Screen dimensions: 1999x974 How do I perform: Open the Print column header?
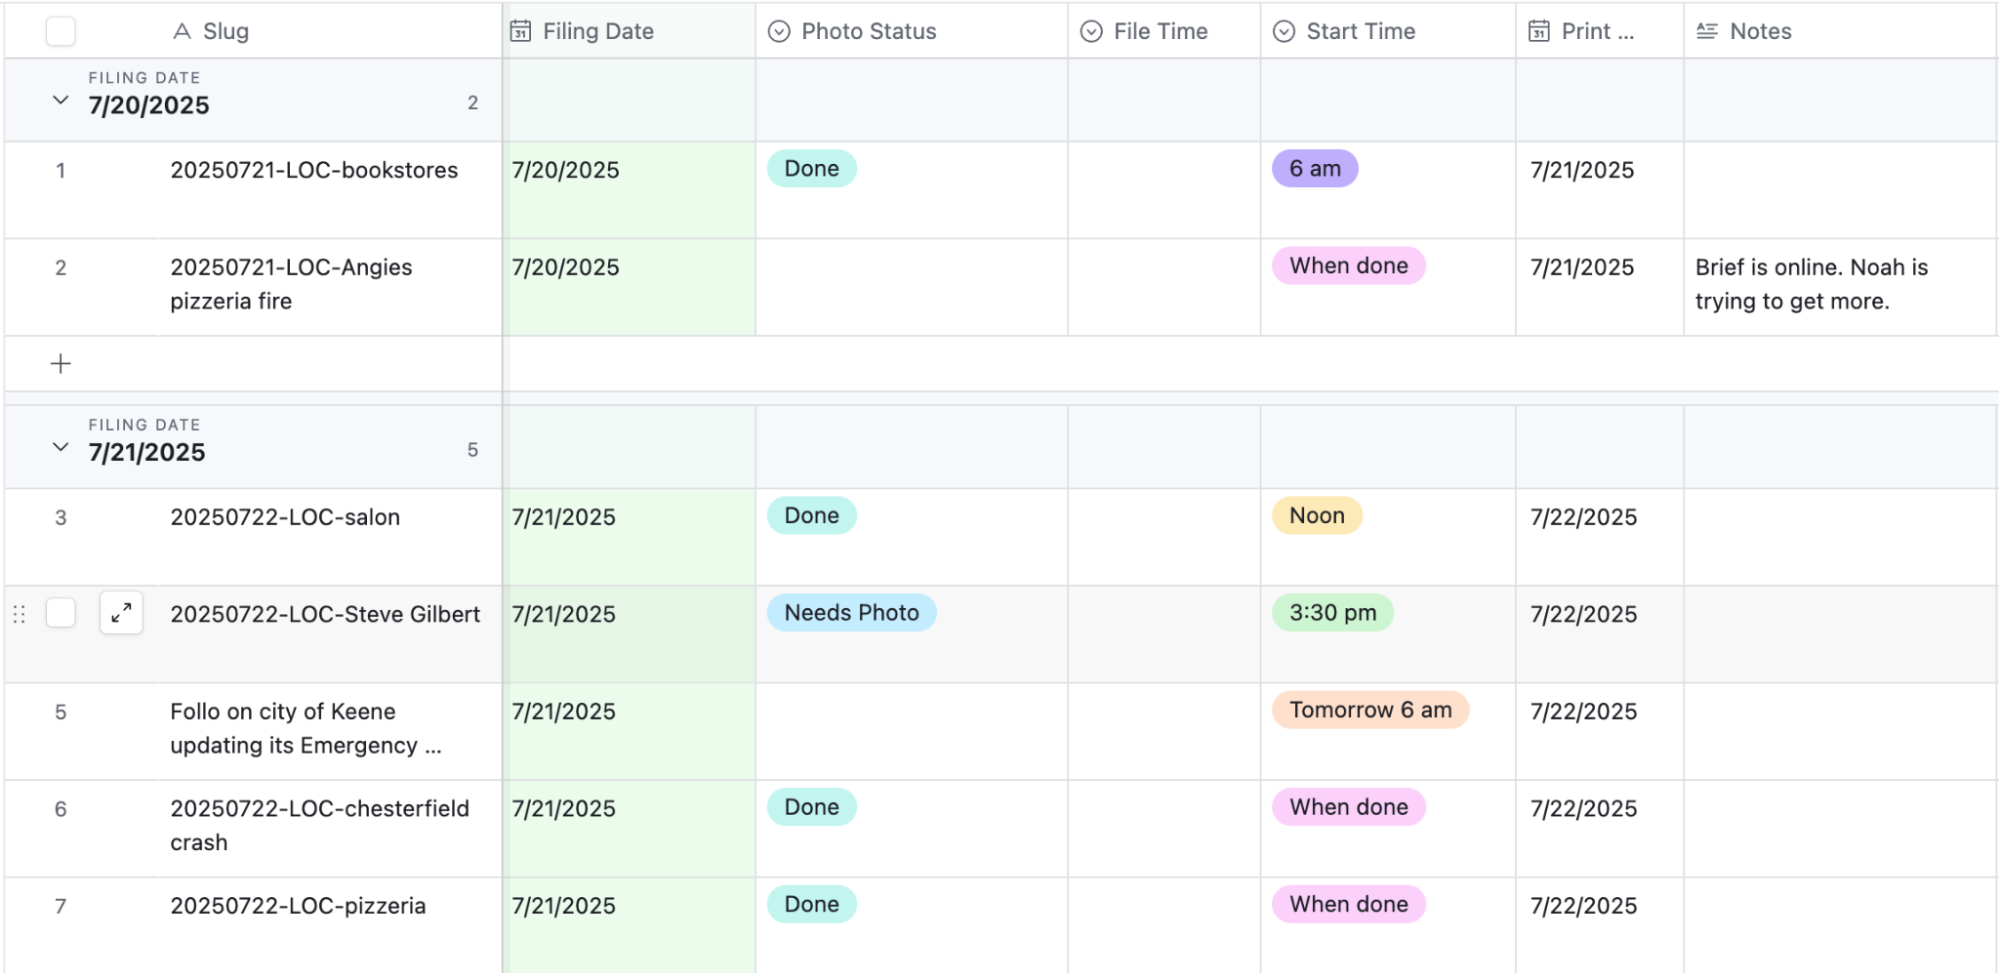(x=1600, y=31)
